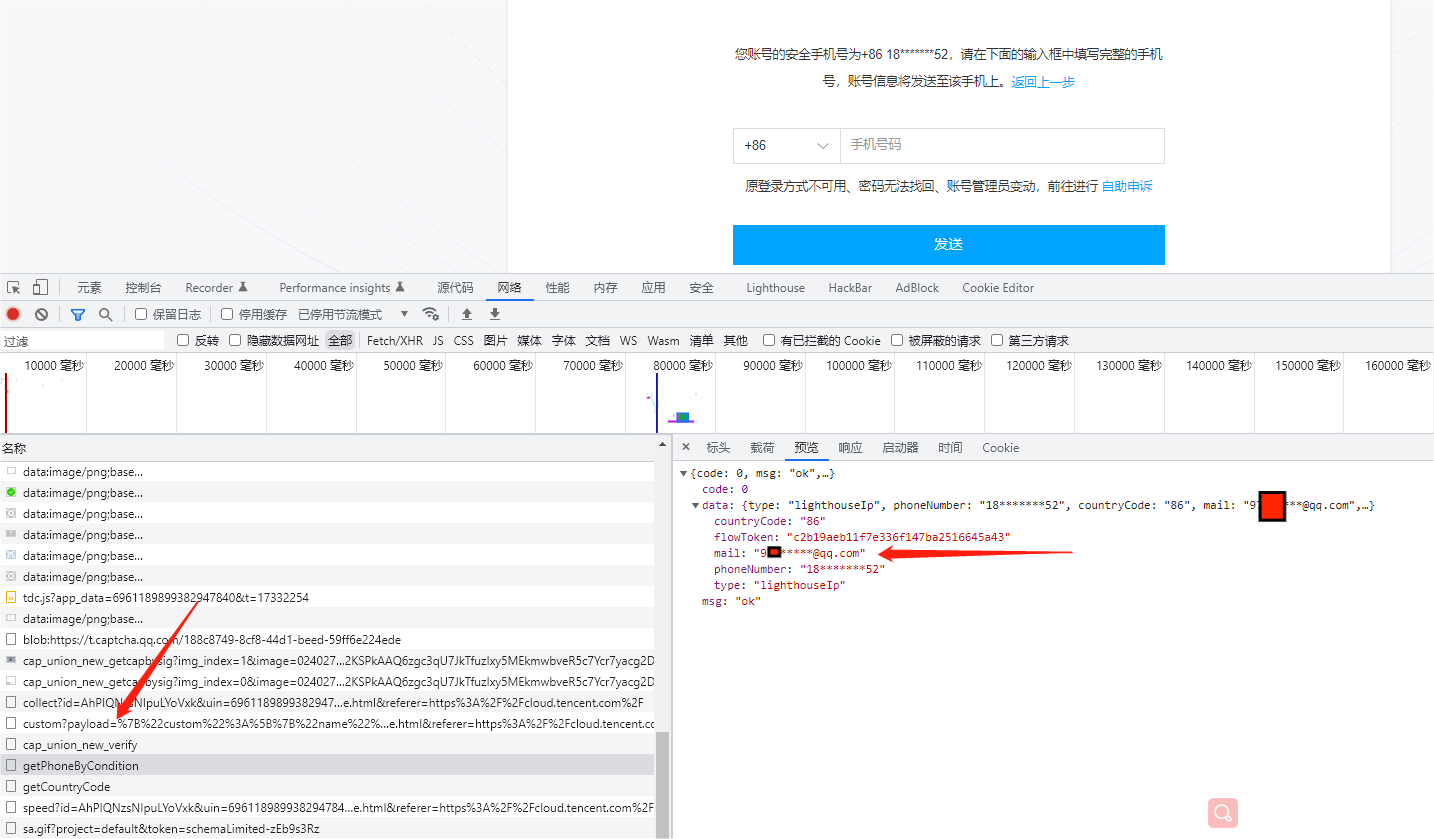This screenshot has width=1434, height=839.
Task: Open the throttling mode dropdown arrow
Action: pos(404,314)
